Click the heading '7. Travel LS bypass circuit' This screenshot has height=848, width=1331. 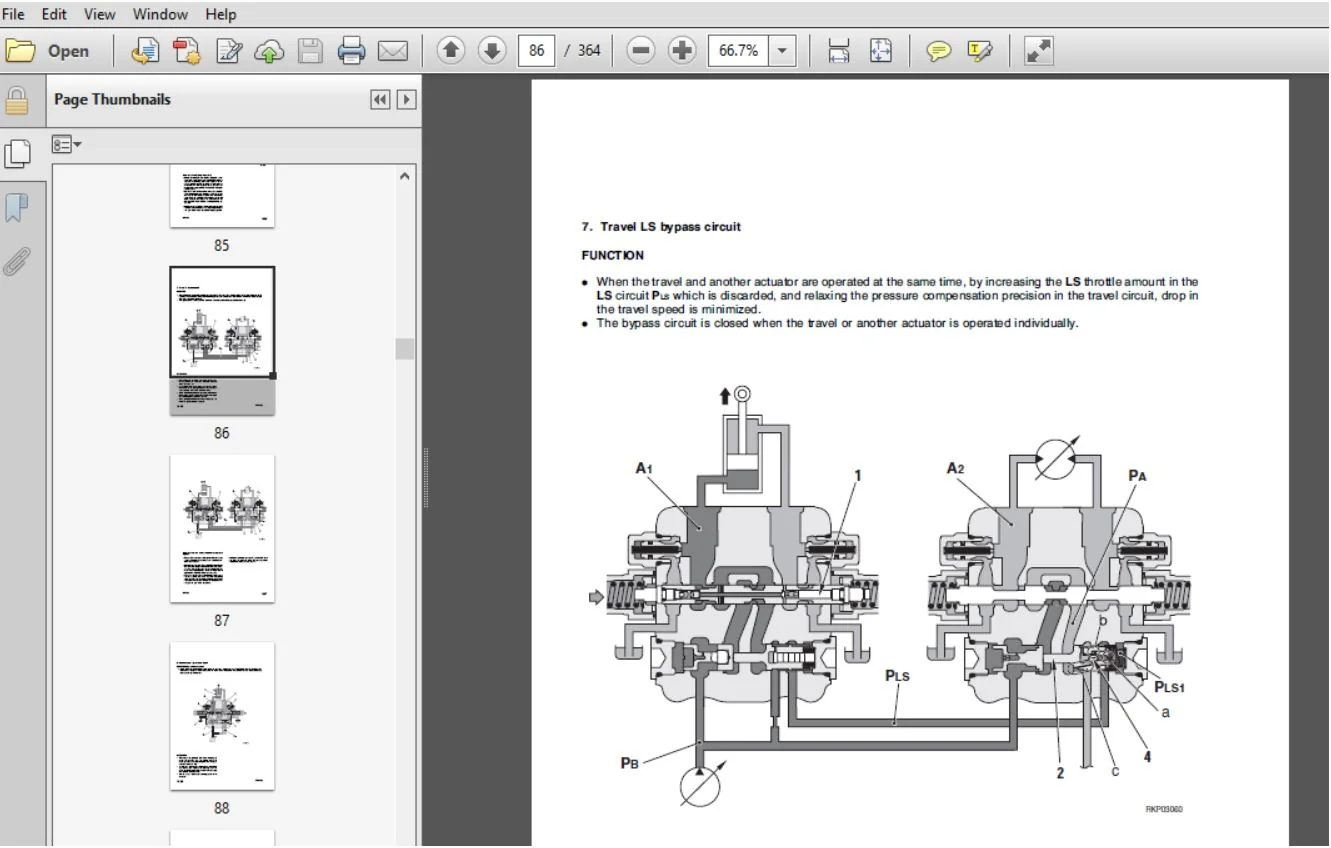point(661,227)
